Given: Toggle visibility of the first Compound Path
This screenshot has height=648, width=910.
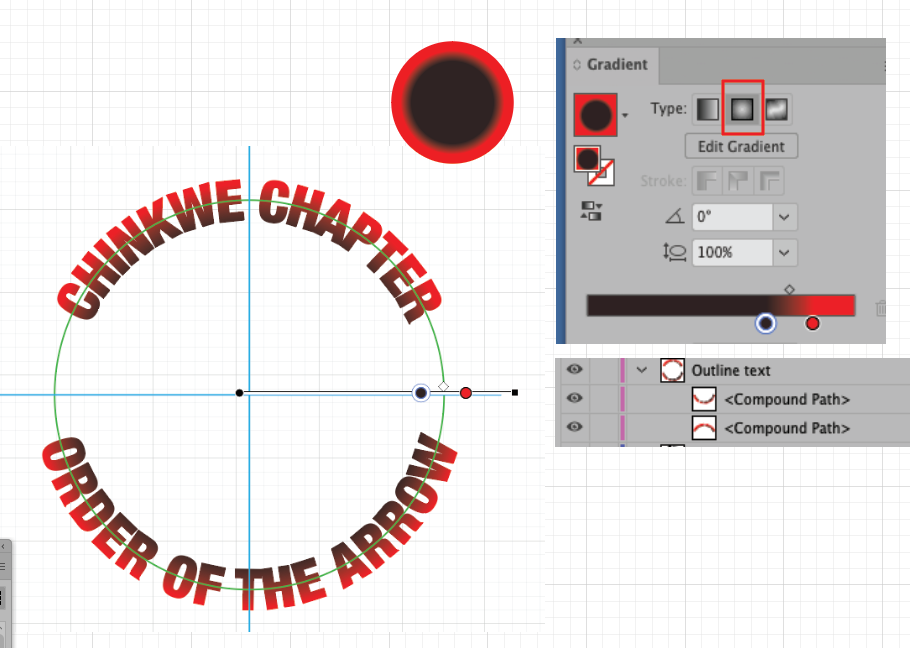Looking at the screenshot, I should [574, 399].
